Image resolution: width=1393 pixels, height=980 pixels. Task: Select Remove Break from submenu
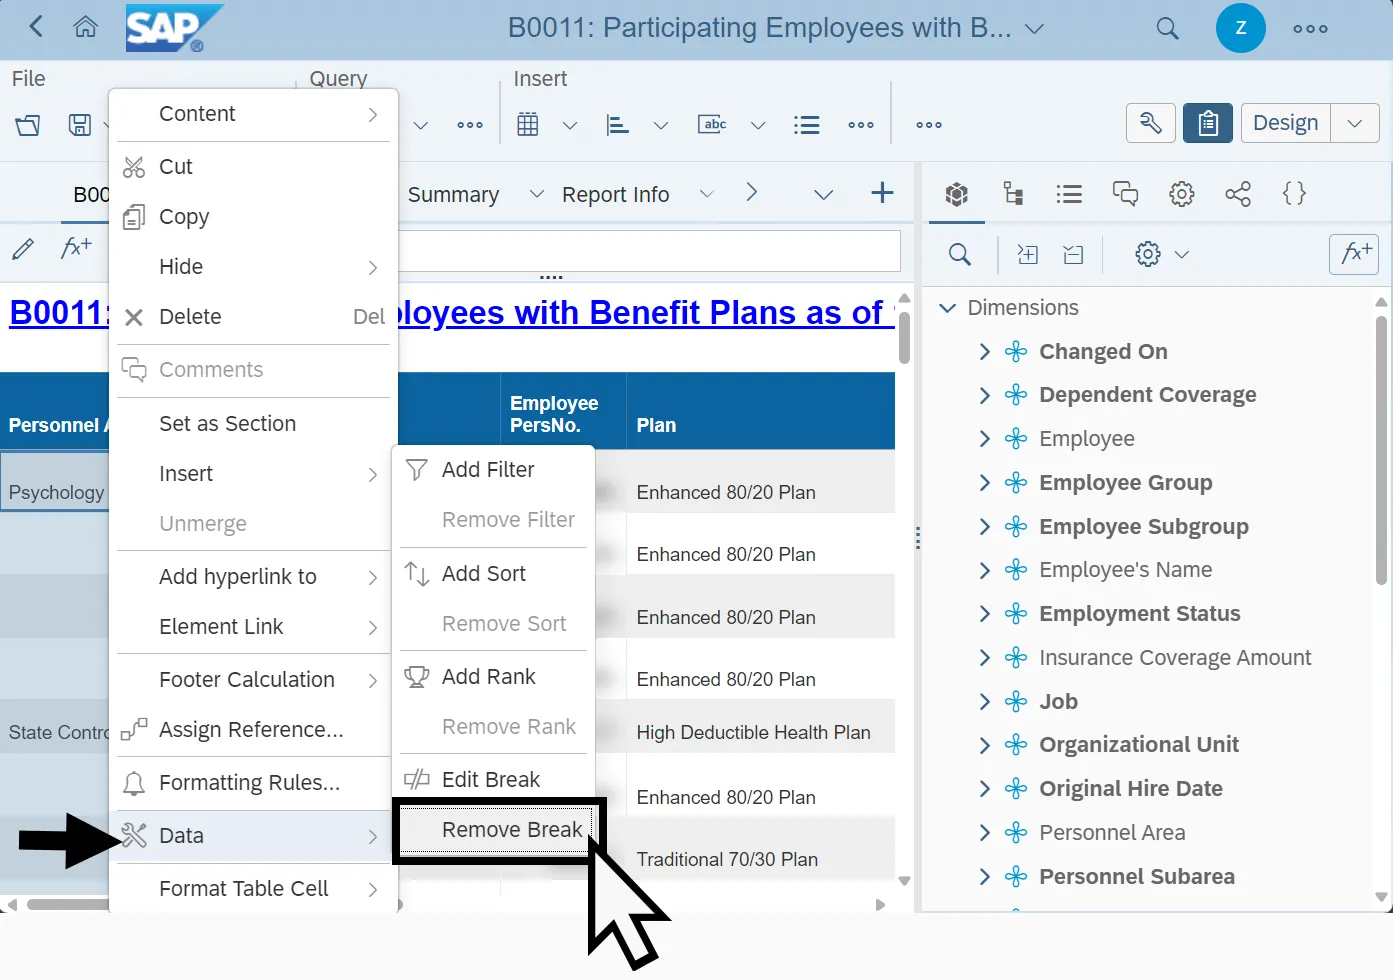tap(511, 830)
